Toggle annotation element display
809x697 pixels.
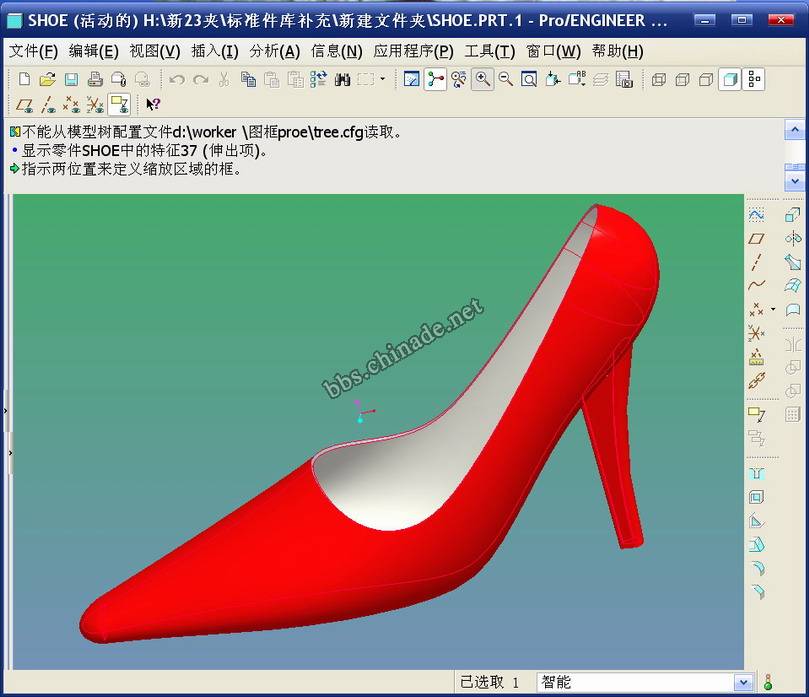(x=119, y=105)
